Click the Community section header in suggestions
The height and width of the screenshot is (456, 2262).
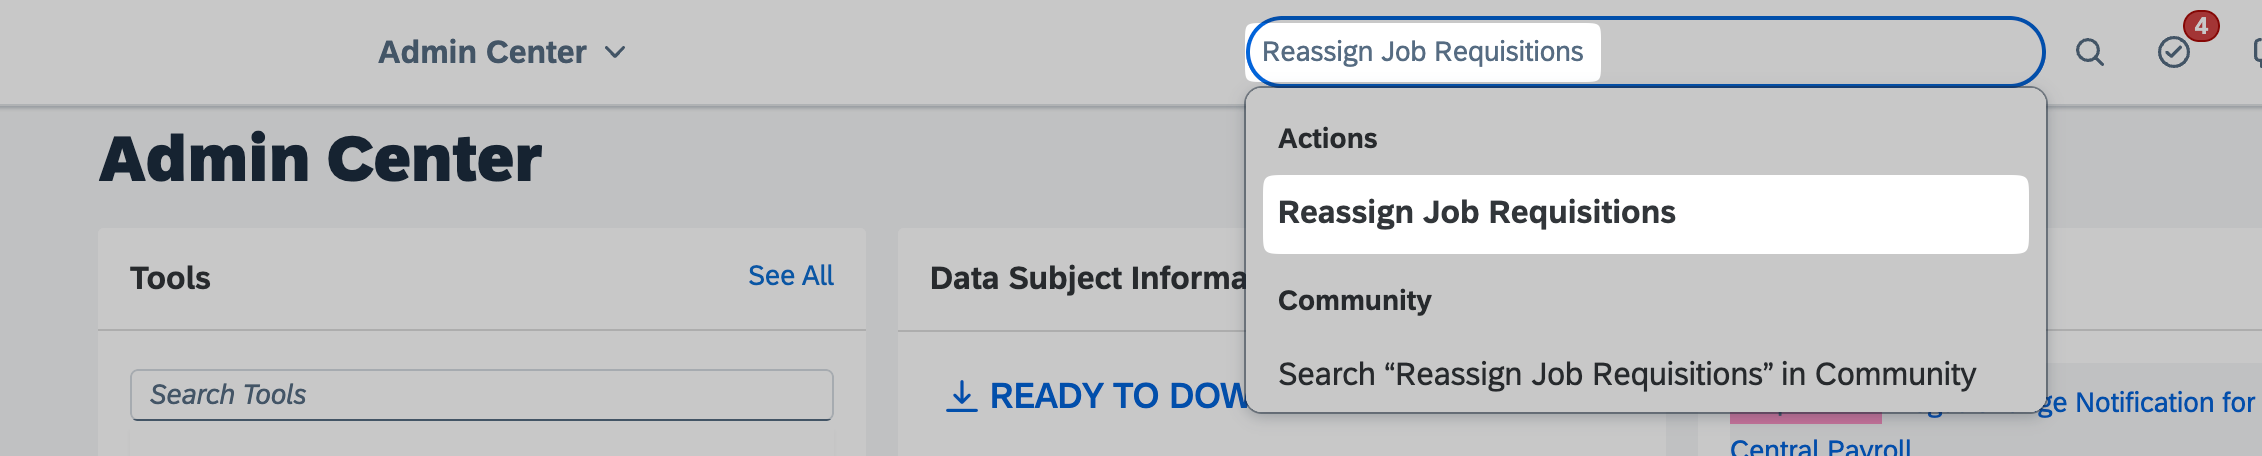pyautogui.click(x=1354, y=300)
